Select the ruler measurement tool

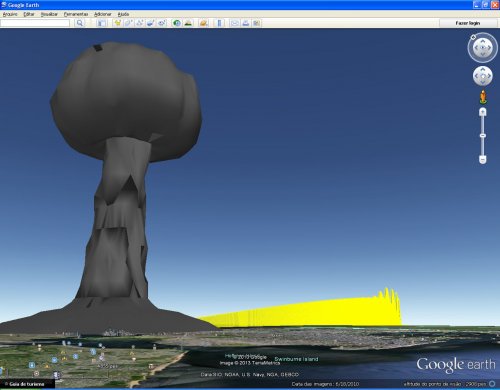219,23
